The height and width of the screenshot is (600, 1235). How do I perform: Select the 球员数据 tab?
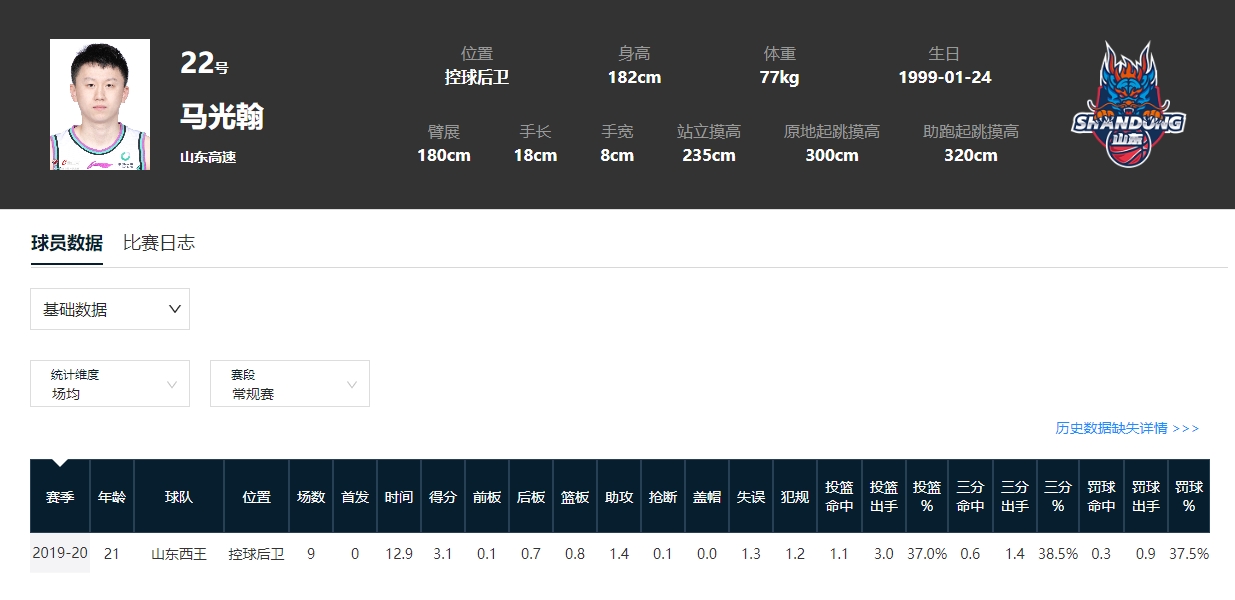(67, 243)
